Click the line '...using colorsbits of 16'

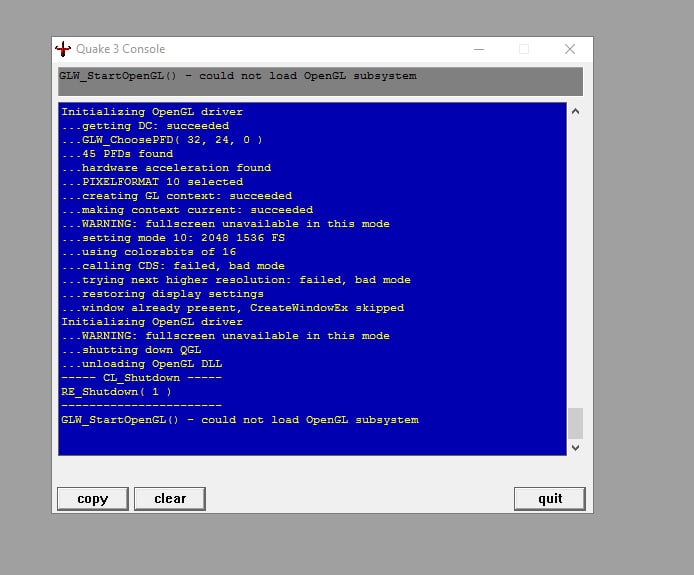pyautogui.click(x=149, y=252)
